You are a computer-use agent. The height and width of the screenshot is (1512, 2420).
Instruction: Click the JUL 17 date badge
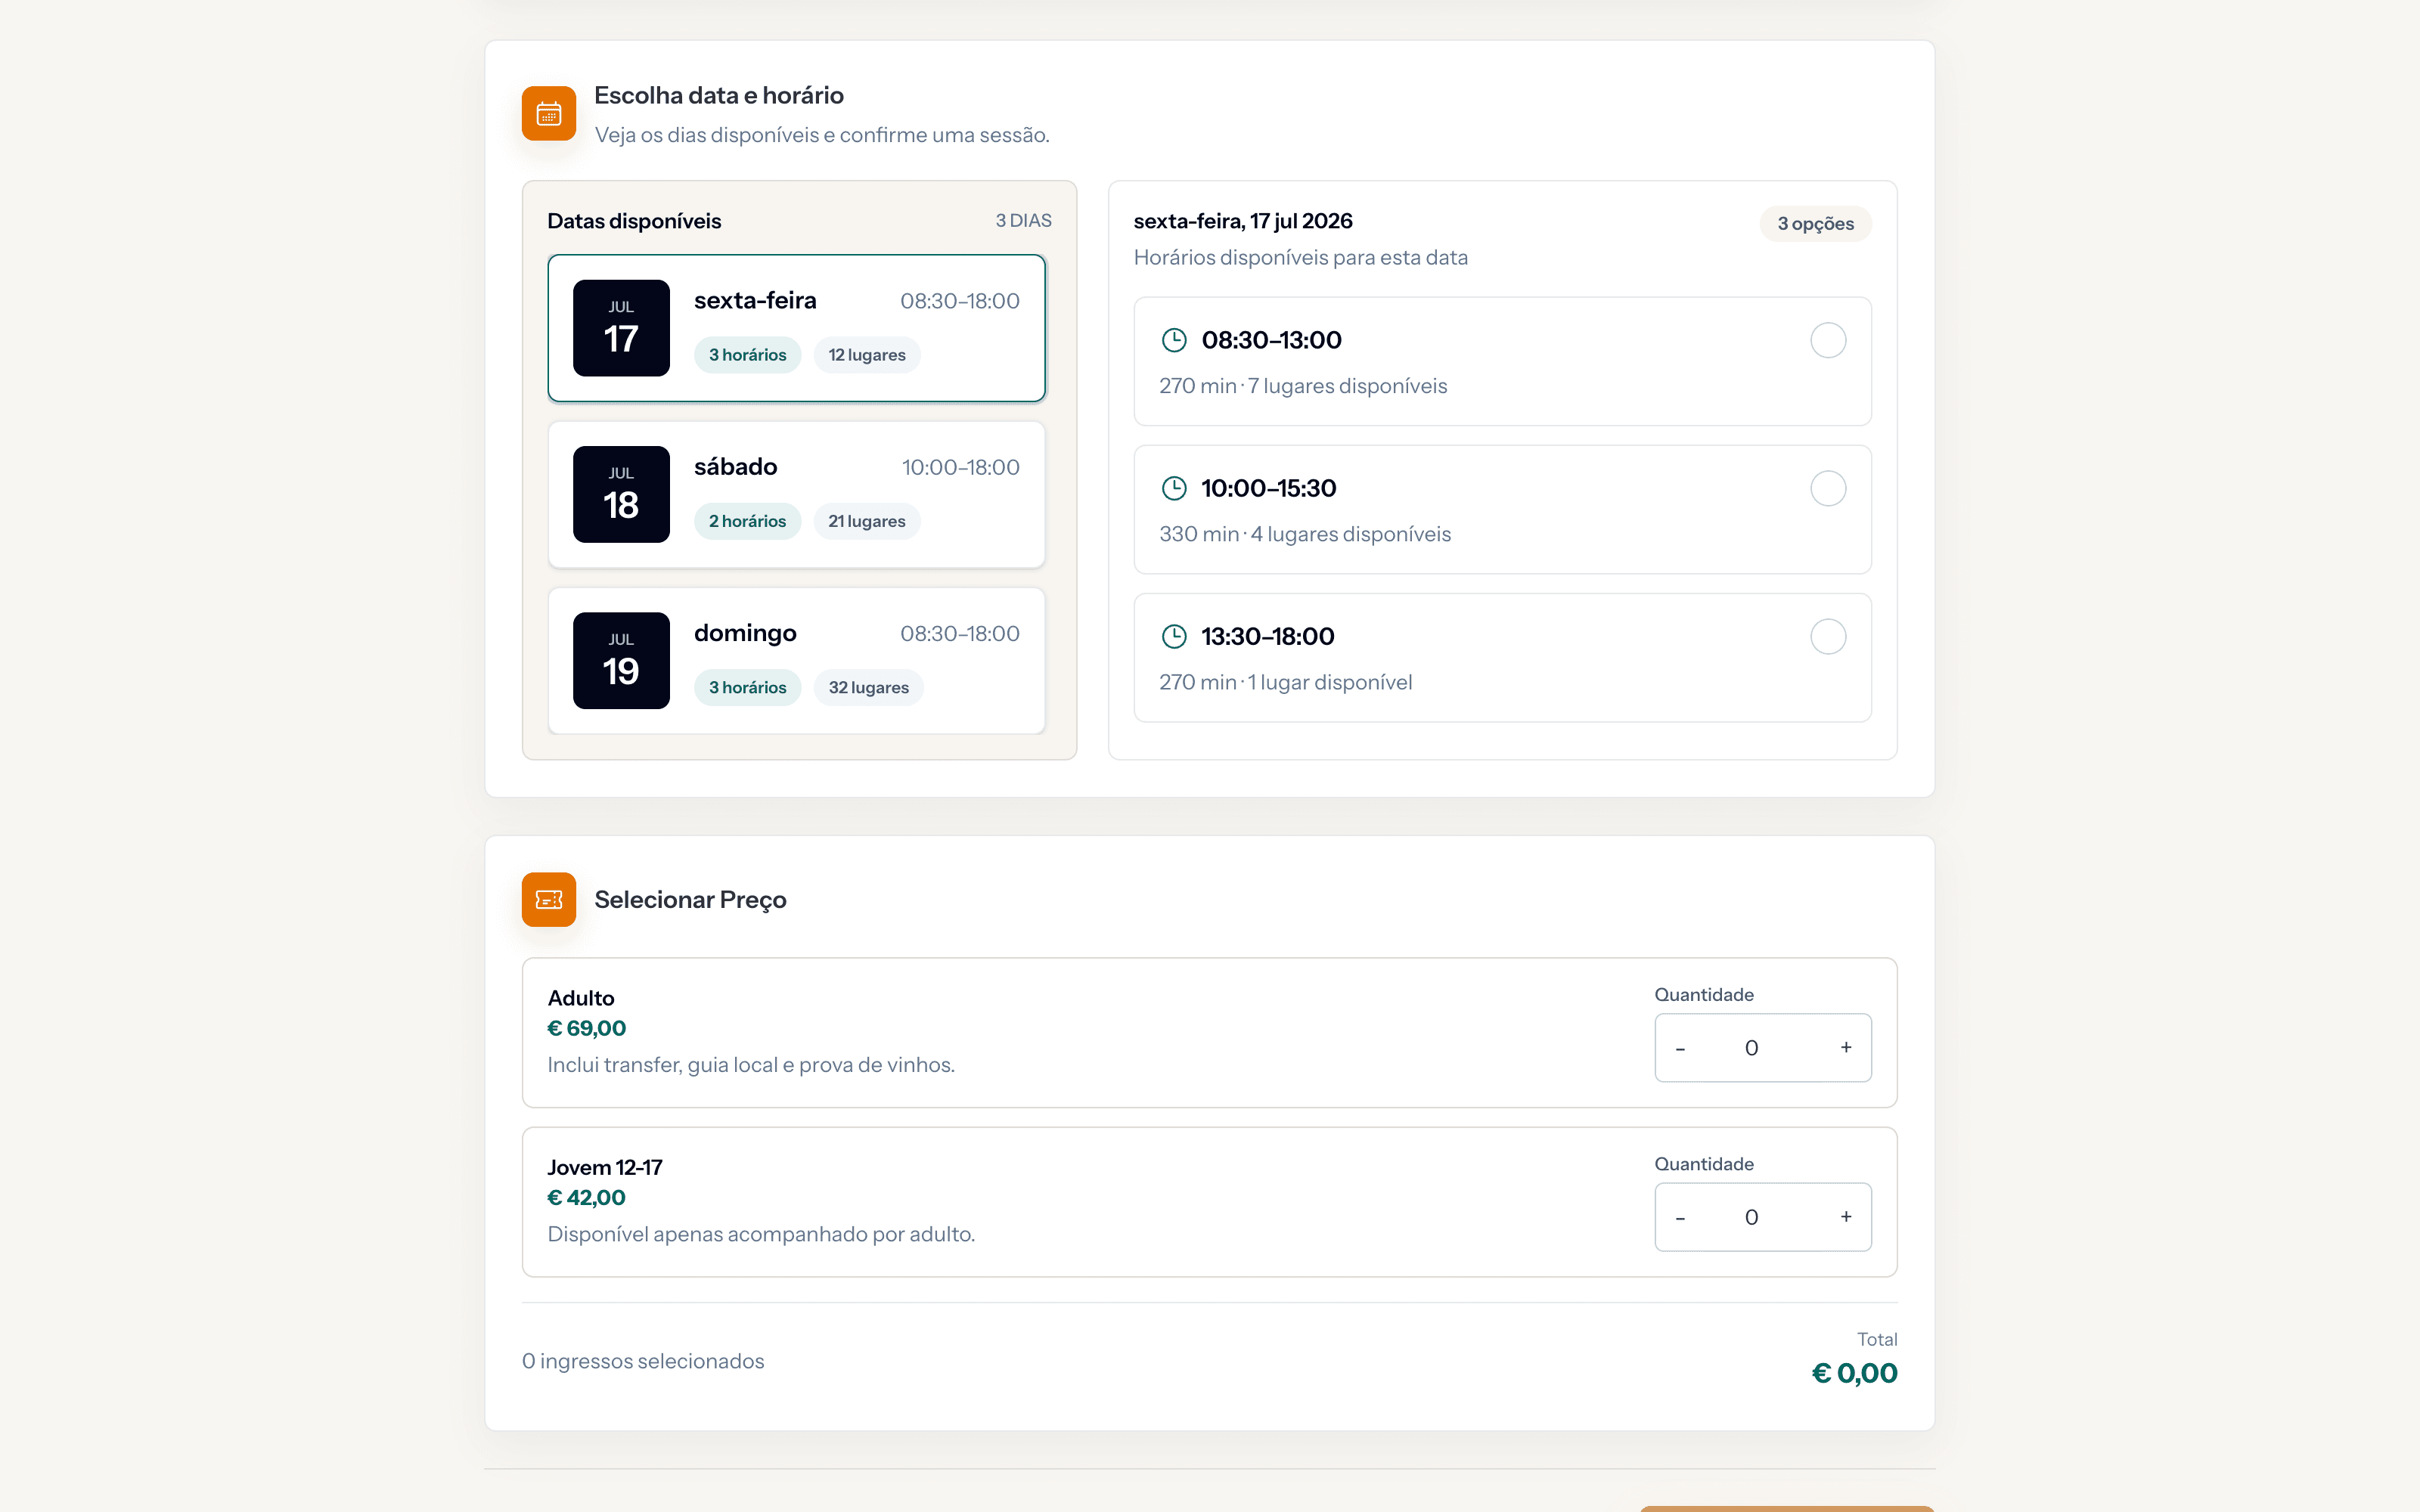click(621, 328)
